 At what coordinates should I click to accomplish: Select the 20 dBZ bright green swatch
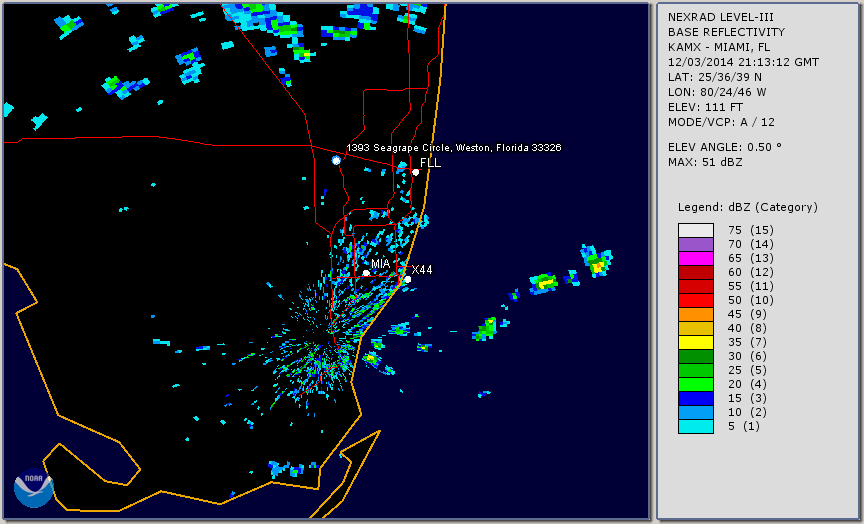tap(696, 385)
